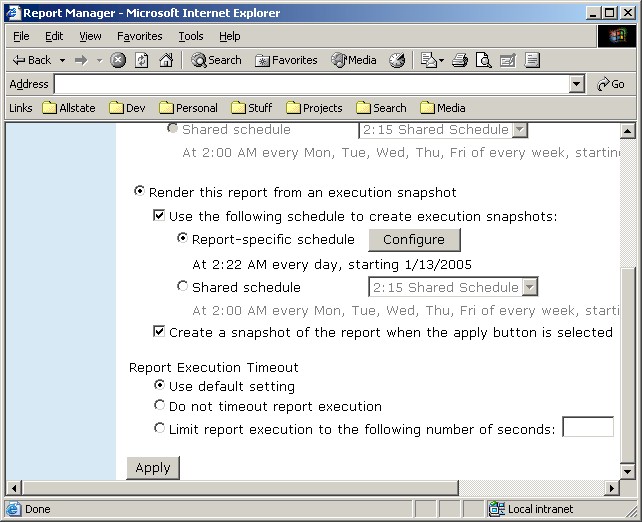Viewport: 642px width, 522px height.
Task: Click the Print toolbar icon
Action: pos(460,60)
